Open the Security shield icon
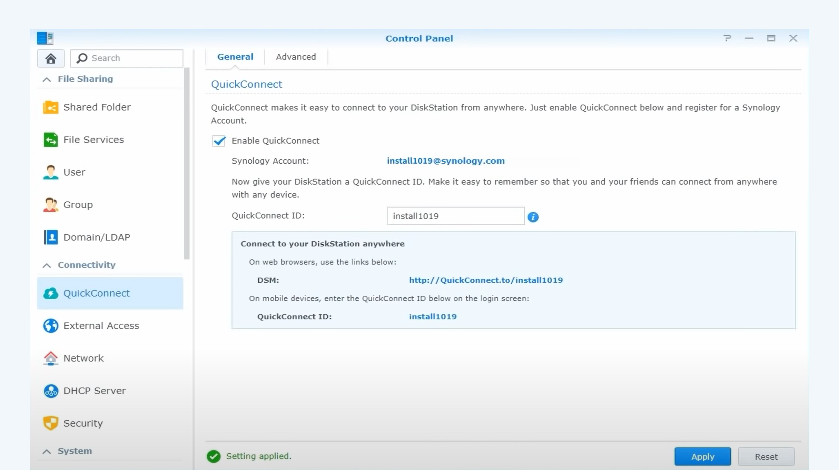The width and height of the screenshot is (840, 473). click(x=51, y=423)
